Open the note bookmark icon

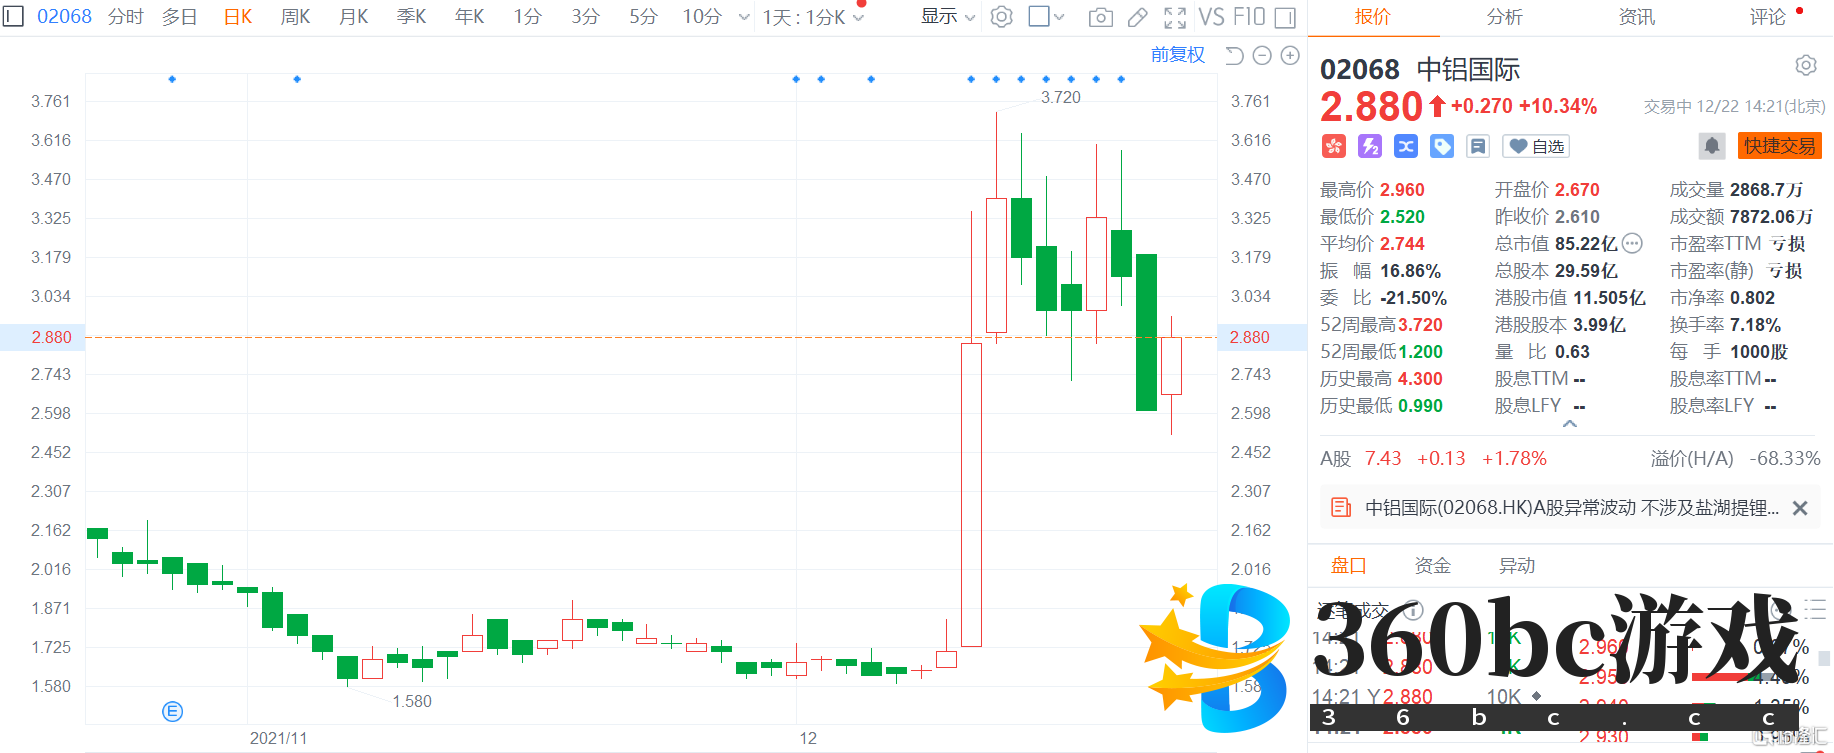click(1478, 147)
